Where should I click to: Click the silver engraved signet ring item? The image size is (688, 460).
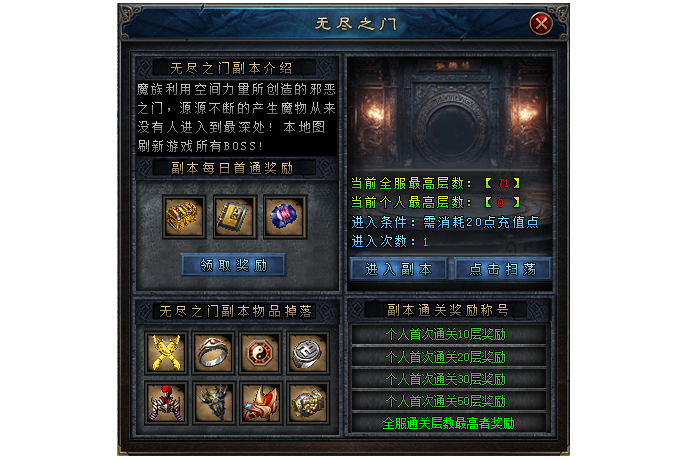coord(308,353)
